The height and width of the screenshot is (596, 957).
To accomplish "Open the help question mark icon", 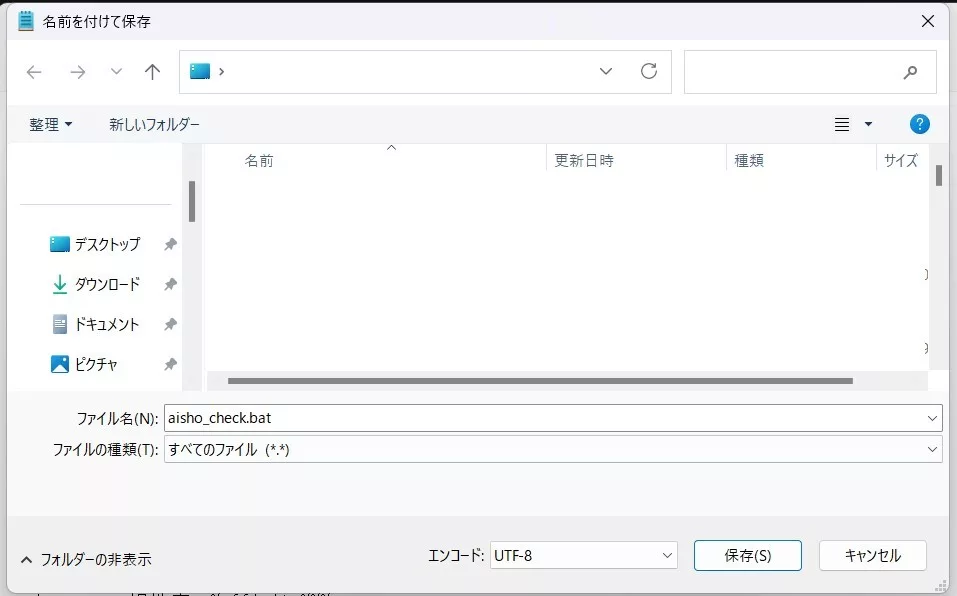I will click(920, 124).
